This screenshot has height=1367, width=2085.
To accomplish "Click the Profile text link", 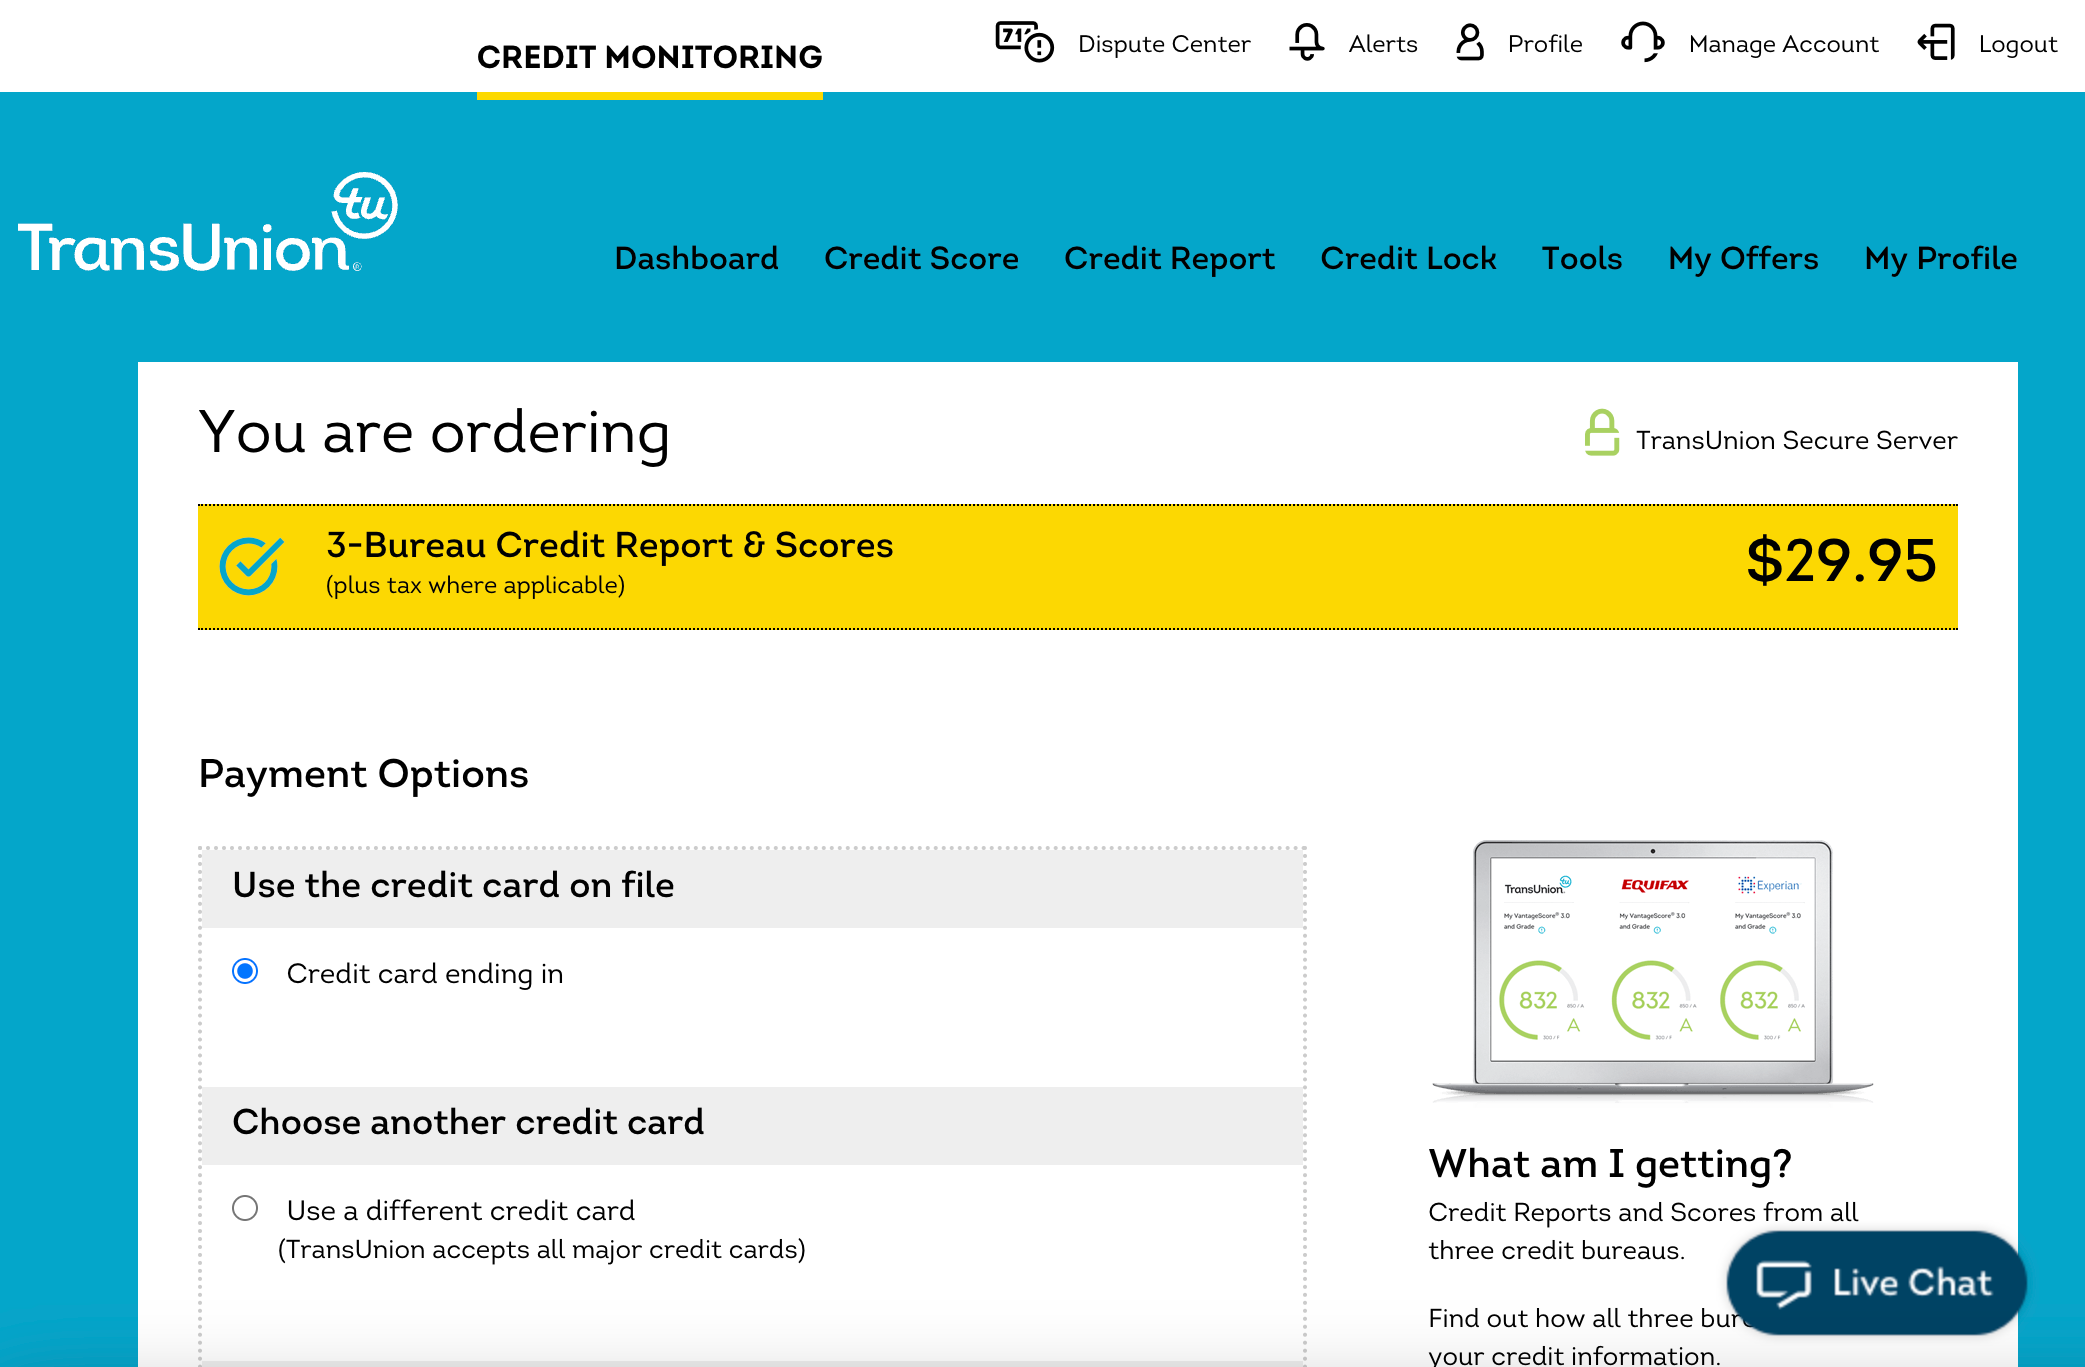I will 1545,44.
